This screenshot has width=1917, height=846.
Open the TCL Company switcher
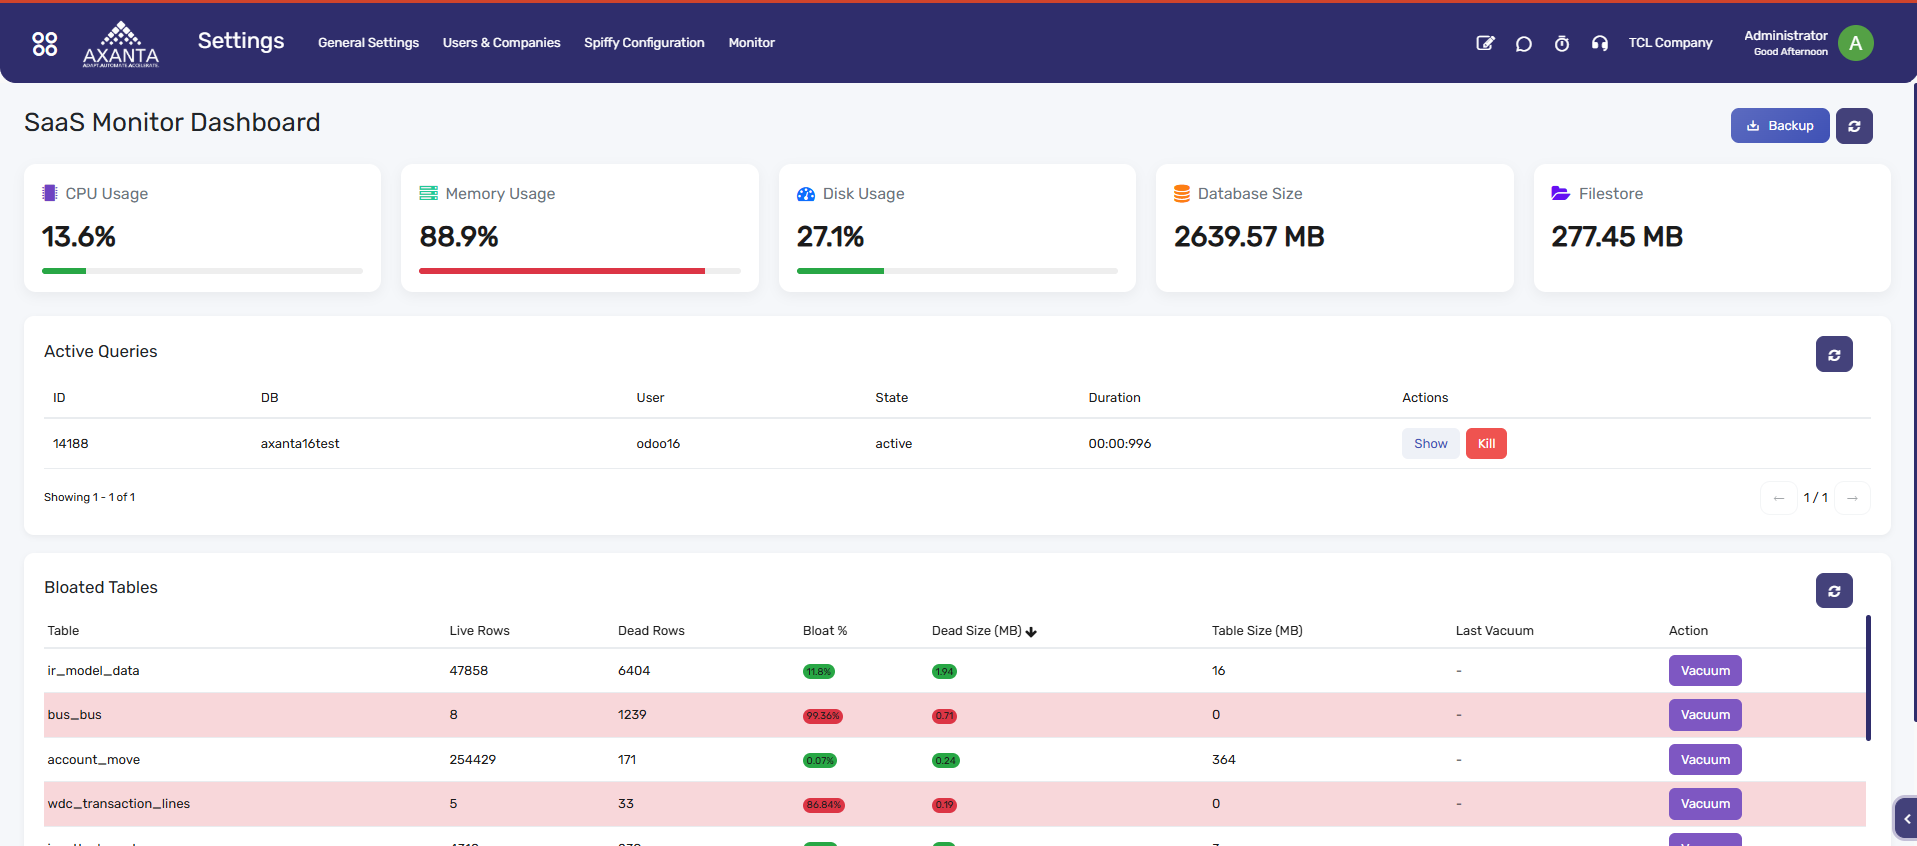(1670, 43)
